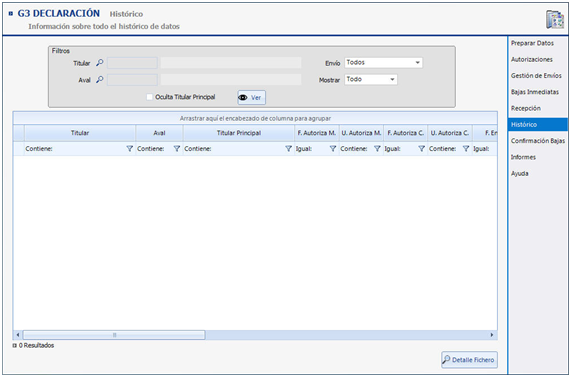Open the filter icon in U. Autoriza C. column
571x377 pixels.
click(466, 149)
